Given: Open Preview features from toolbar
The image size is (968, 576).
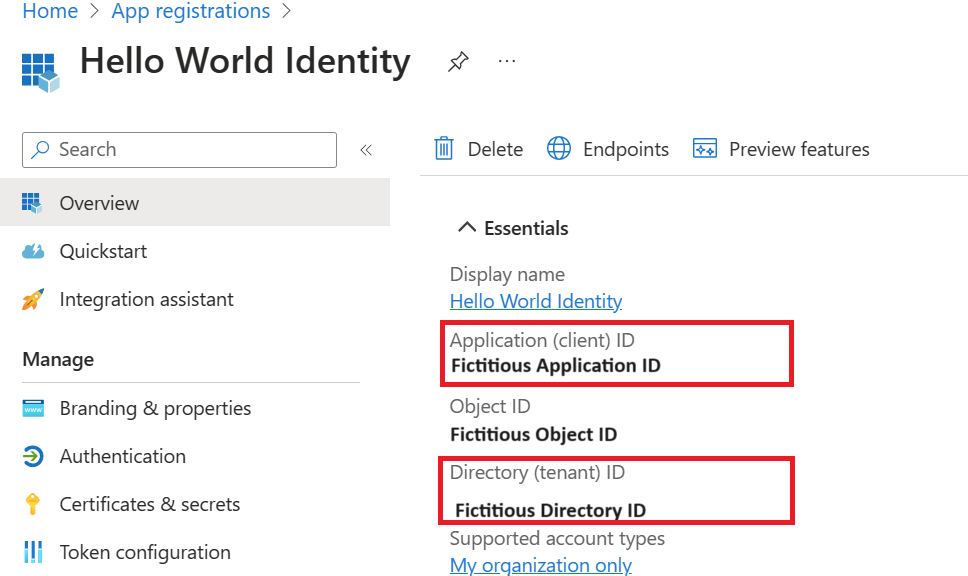Looking at the screenshot, I should point(799,149).
